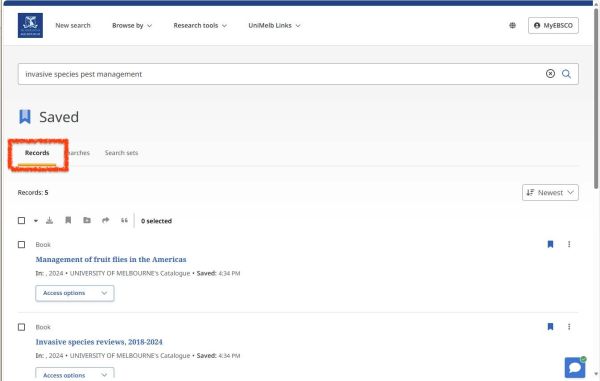Open more options for Invasive species reviews
Viewport: 600px width, 381px height.
point(569,327)
